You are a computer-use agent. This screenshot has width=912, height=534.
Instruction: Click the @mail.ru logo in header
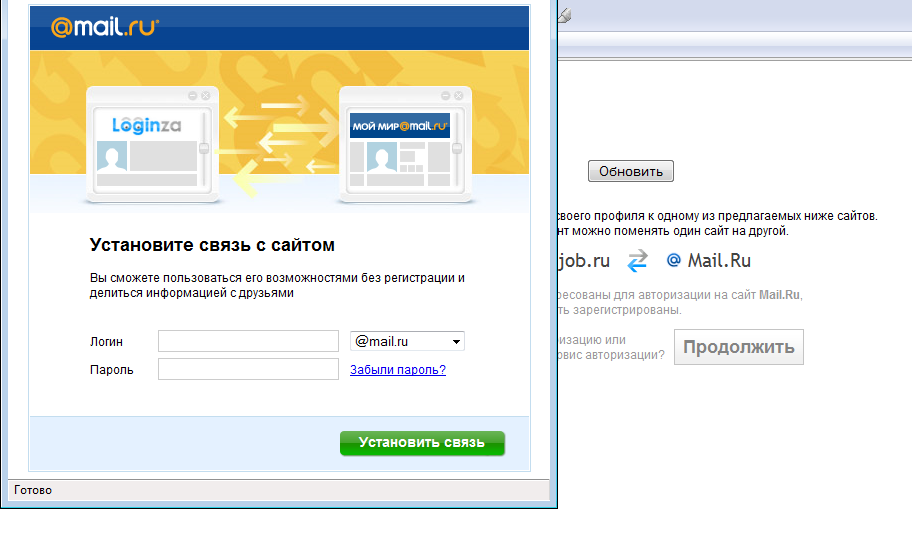tap(104, 27)
